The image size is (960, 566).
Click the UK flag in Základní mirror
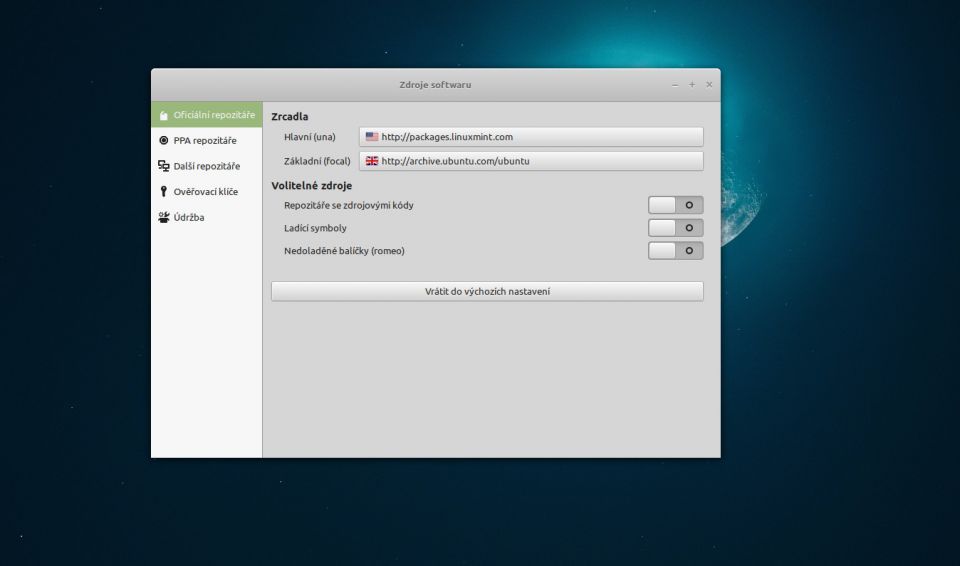click(372, 161)
